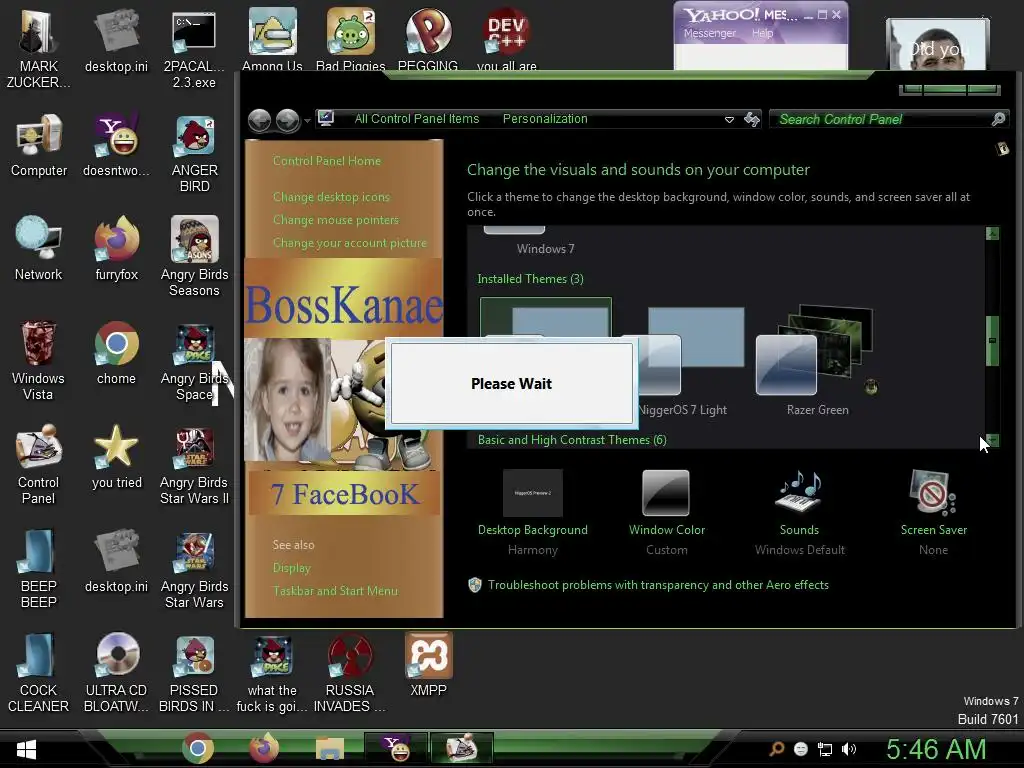Launch Angry Birds Star Wars II shortcut
Viewport: 1024px width, 768px height.
pos(194,464)
